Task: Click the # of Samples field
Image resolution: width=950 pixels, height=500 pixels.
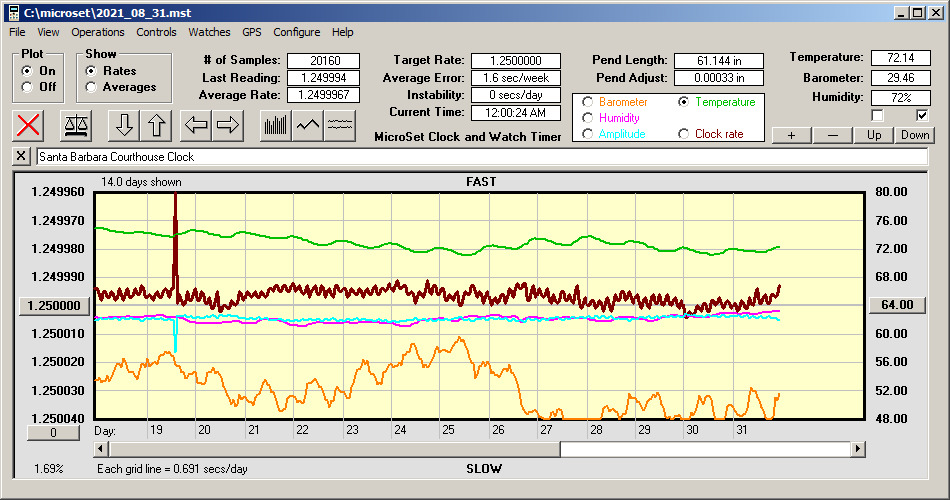Action: pos(324,61)
